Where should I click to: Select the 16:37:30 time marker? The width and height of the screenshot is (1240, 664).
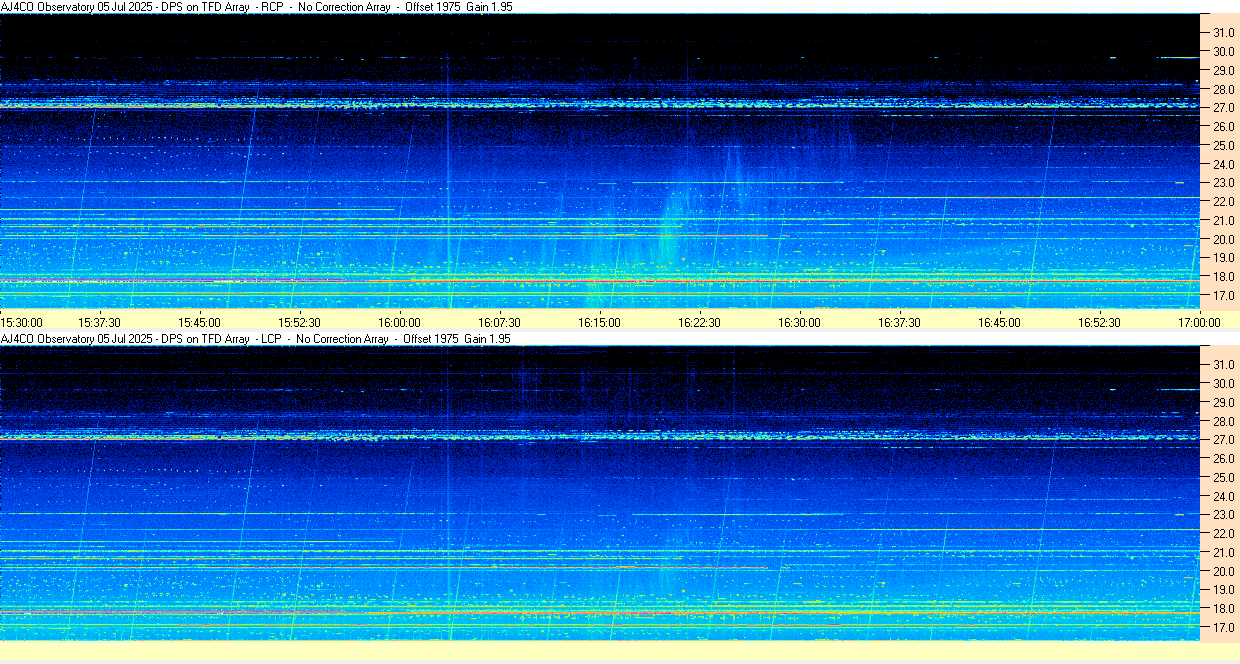click(899, 322)
